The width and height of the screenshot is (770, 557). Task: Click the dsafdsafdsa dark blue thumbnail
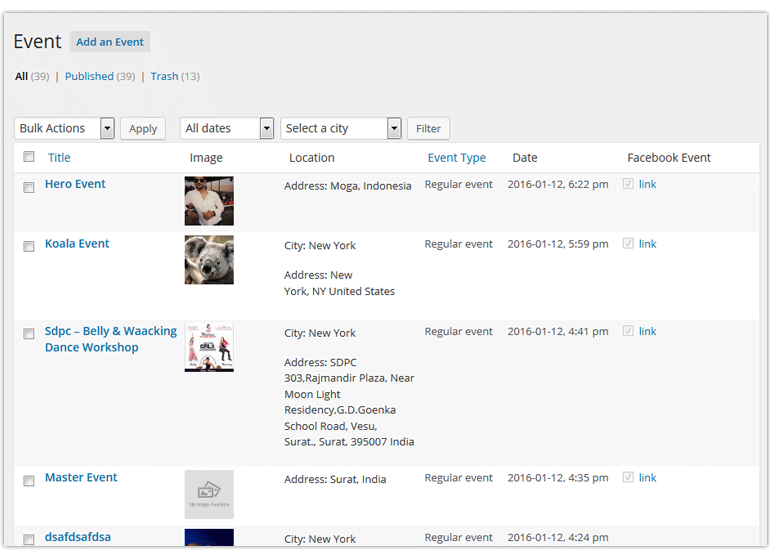(209, 537)
